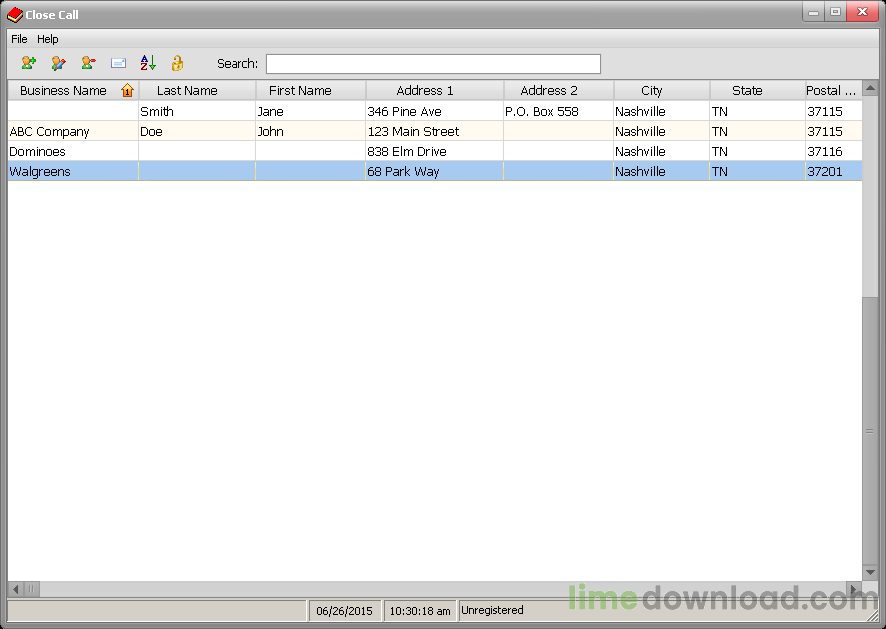Click the Doe last name cell
The height and width of the screenshot is (629, 886).
[197, 131]
